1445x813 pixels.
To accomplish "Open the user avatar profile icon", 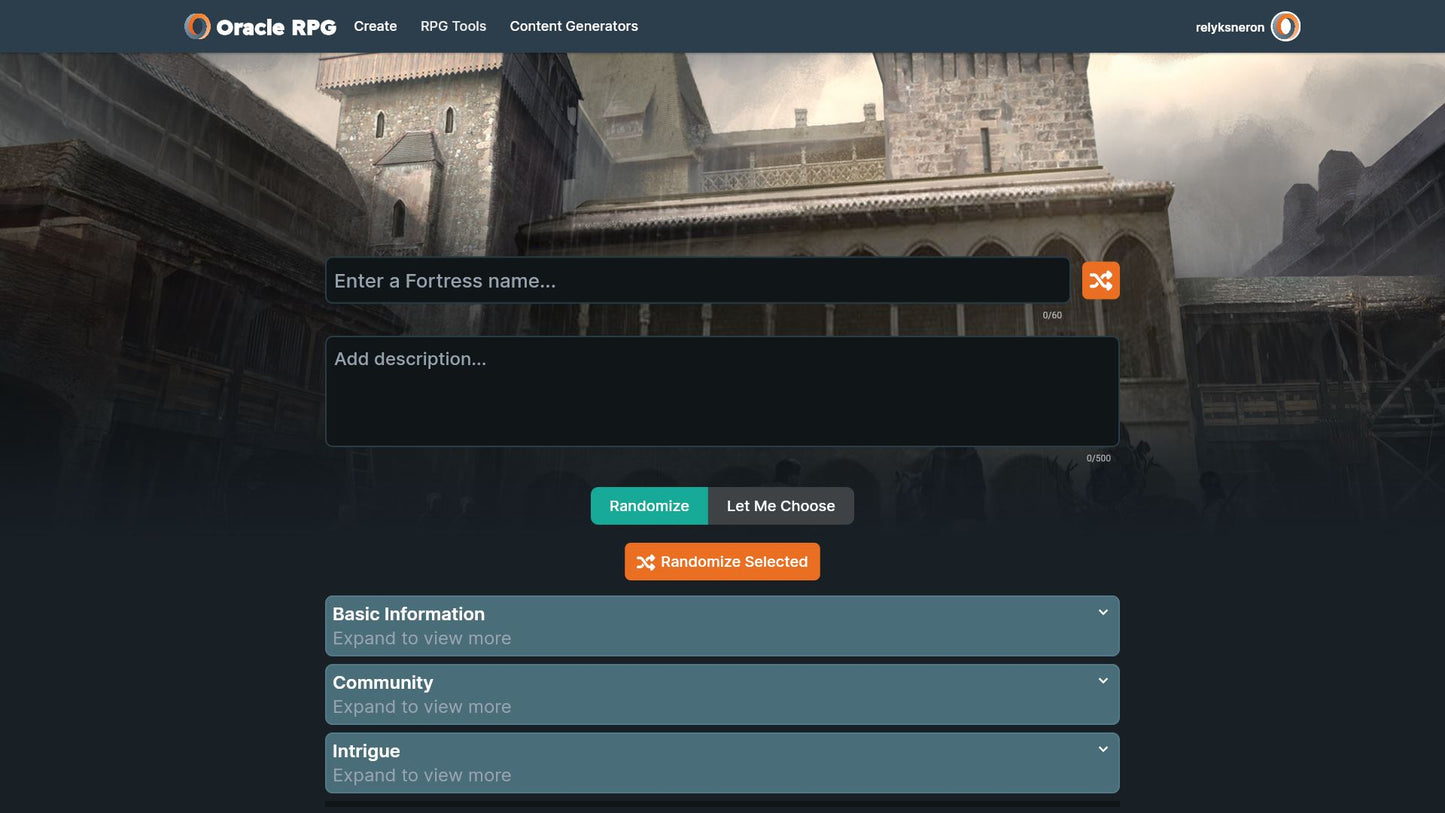I will point(1285,27).
